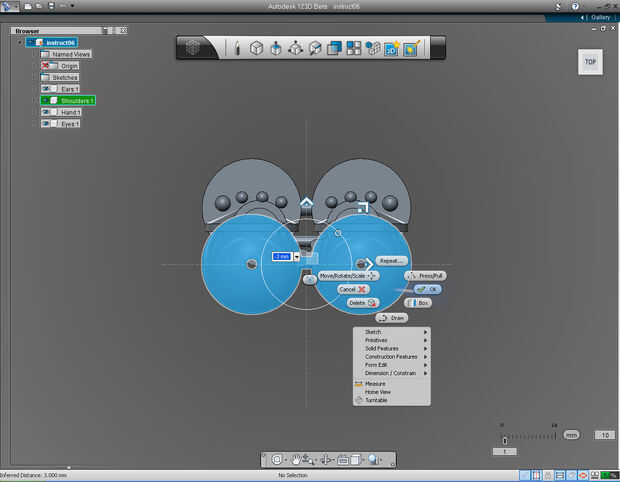Image resolution: width=620 pixels, height=482 pixels.
Task: Toggle the red X visibility of Origin
Action: 45,65
